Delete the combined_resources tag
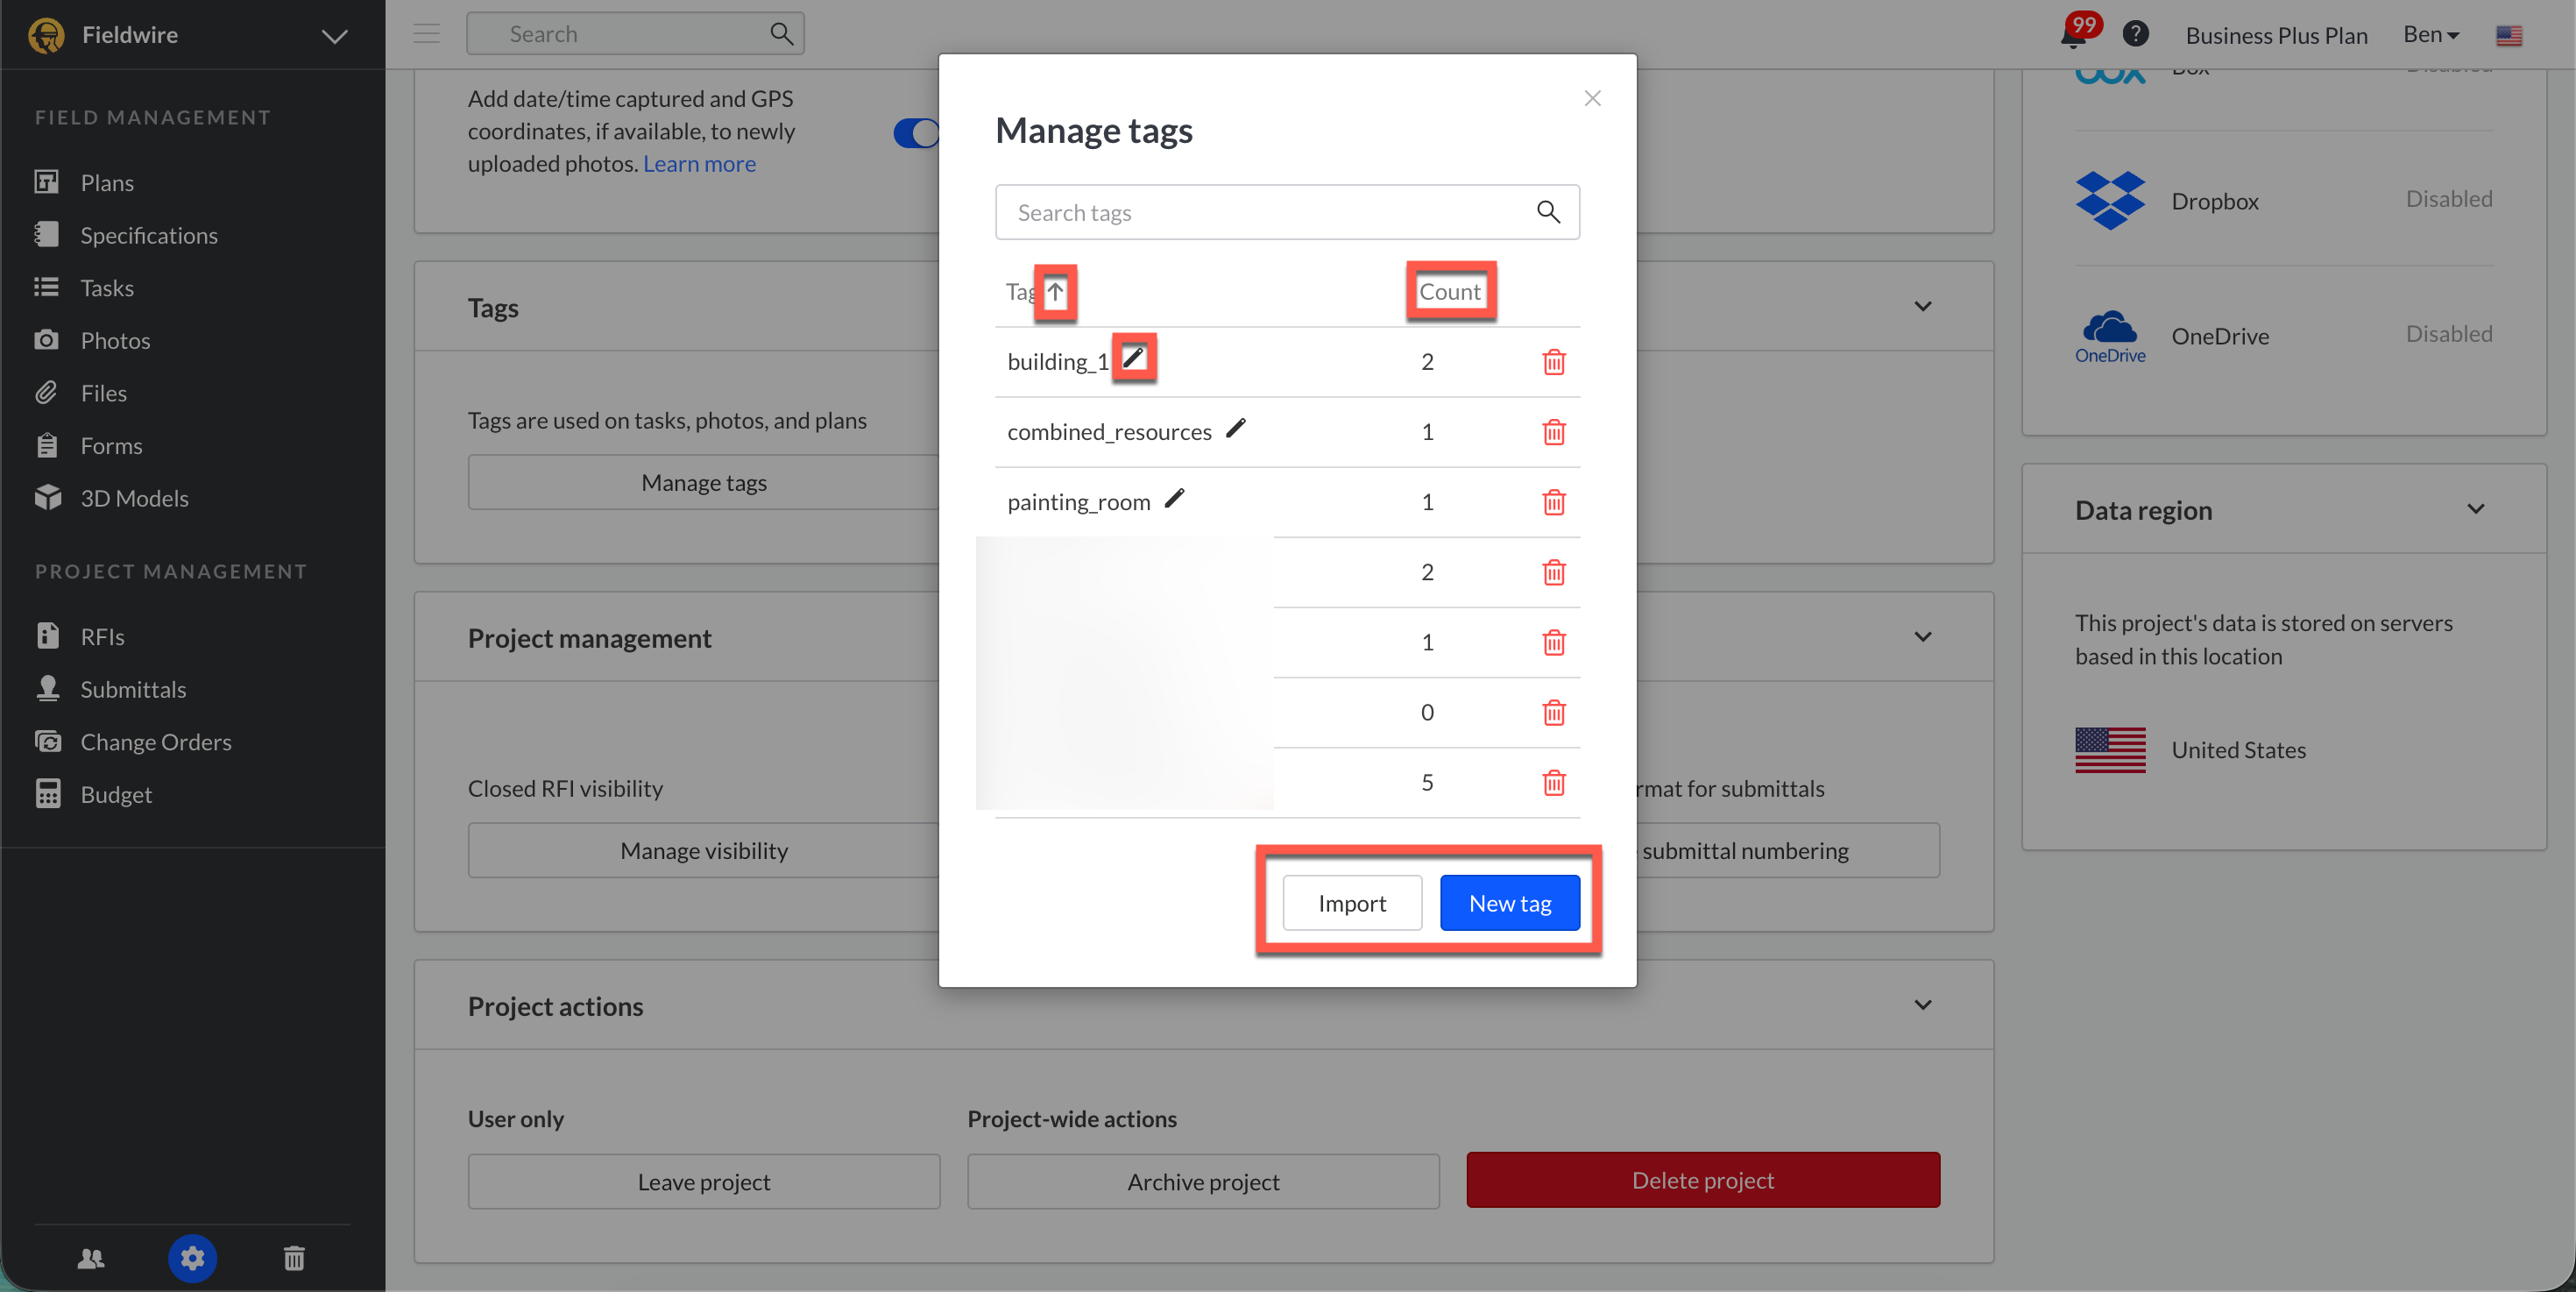Image resolution: width=2576 pixels, height=1292 pixels. [1553, 432]
